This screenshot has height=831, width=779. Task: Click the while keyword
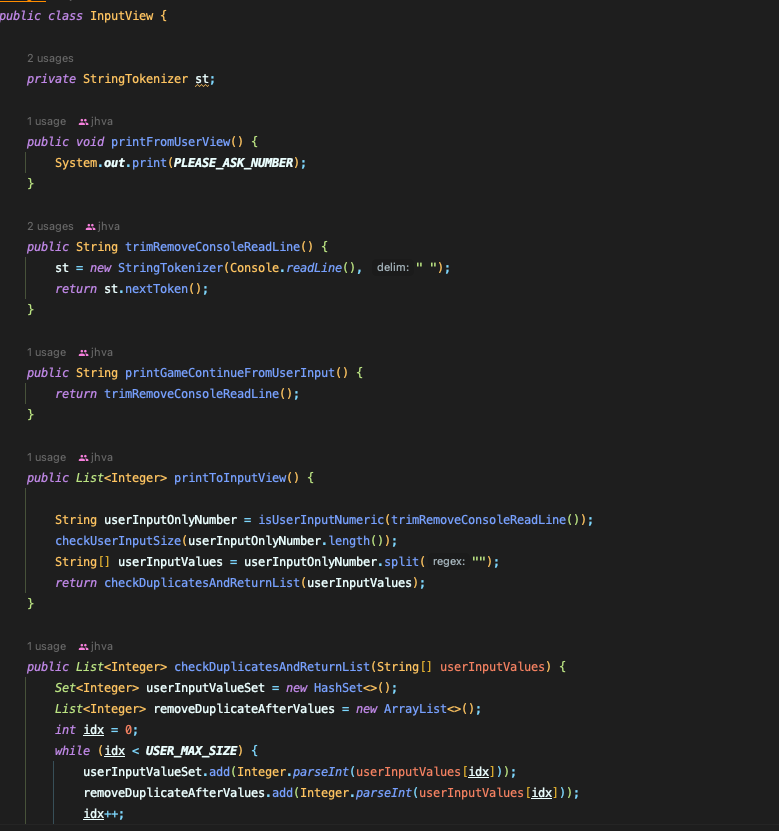(72, 751)
